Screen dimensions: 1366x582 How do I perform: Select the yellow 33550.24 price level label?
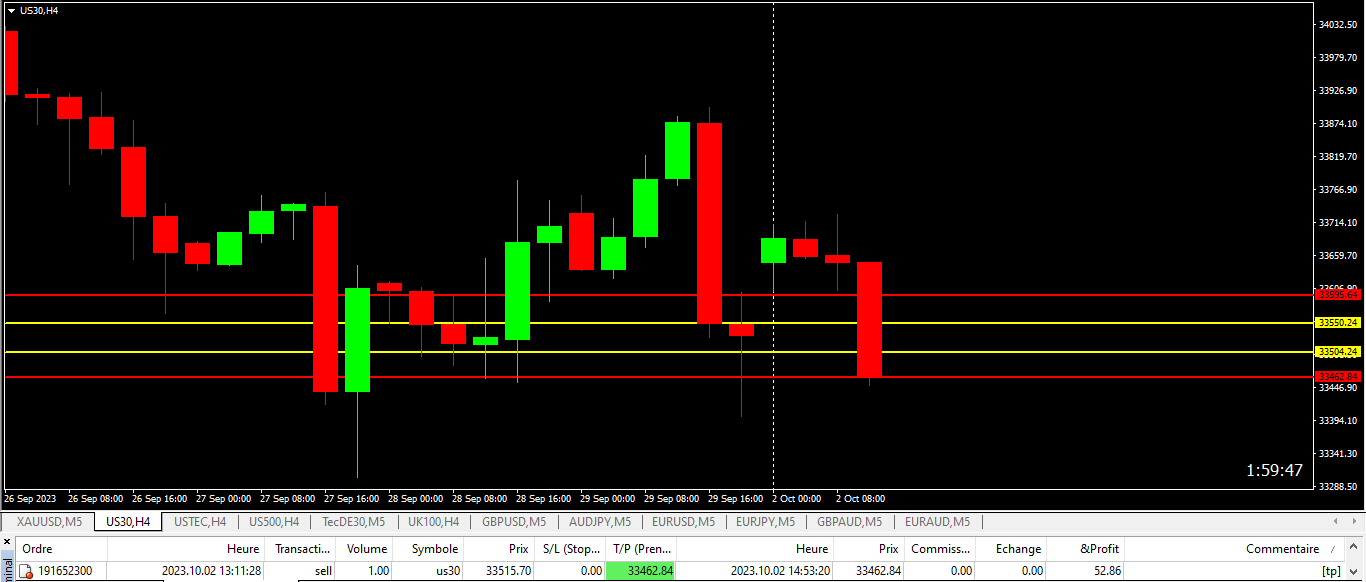click(x=1338, y=323)
